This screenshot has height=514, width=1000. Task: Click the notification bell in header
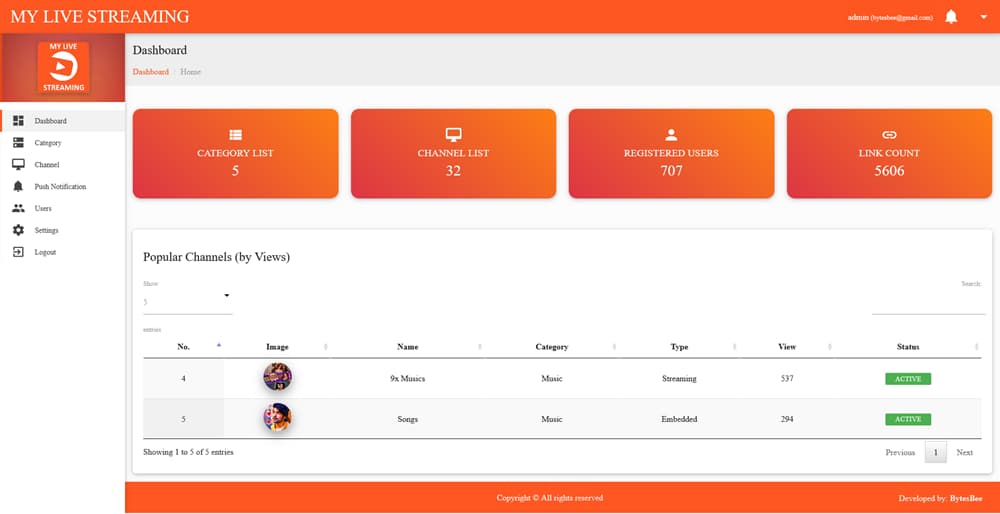coord(951,17)
